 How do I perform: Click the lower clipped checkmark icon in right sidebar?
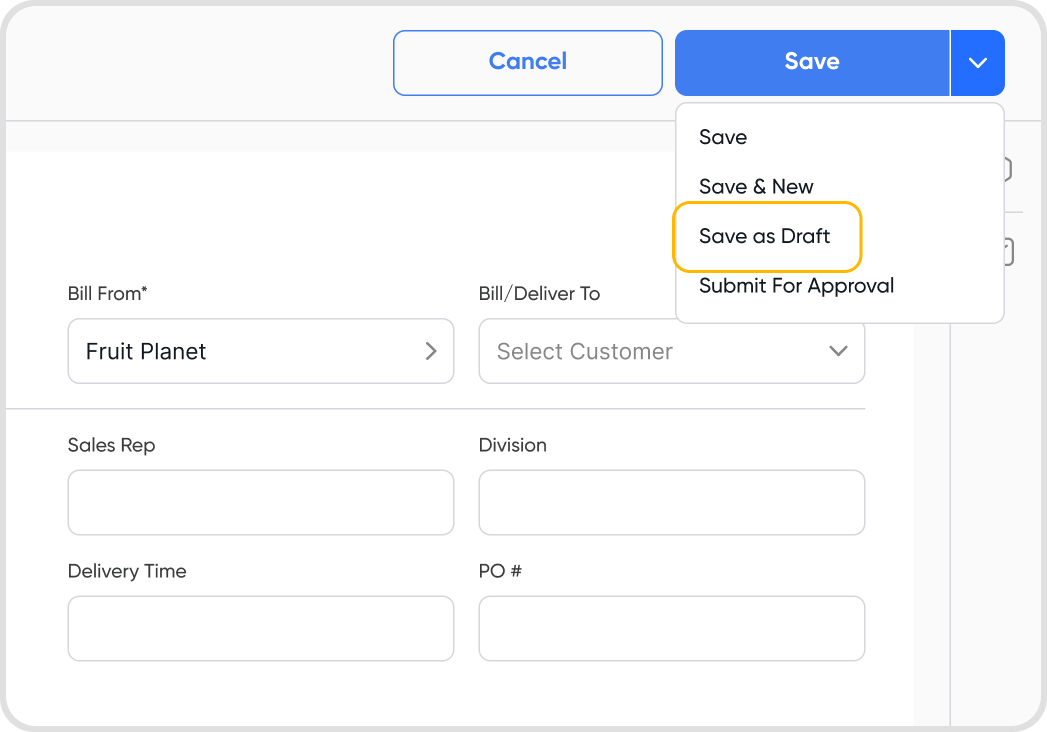1008,252
